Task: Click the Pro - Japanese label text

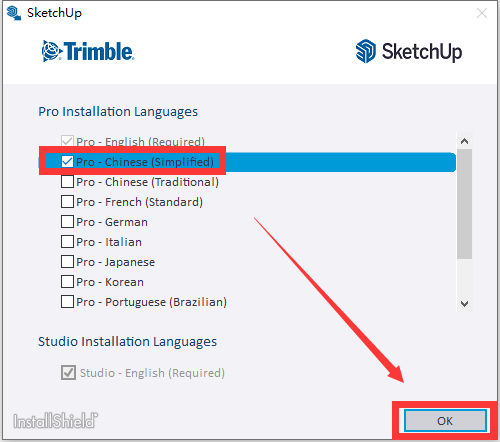Action: tap(116, 262)
